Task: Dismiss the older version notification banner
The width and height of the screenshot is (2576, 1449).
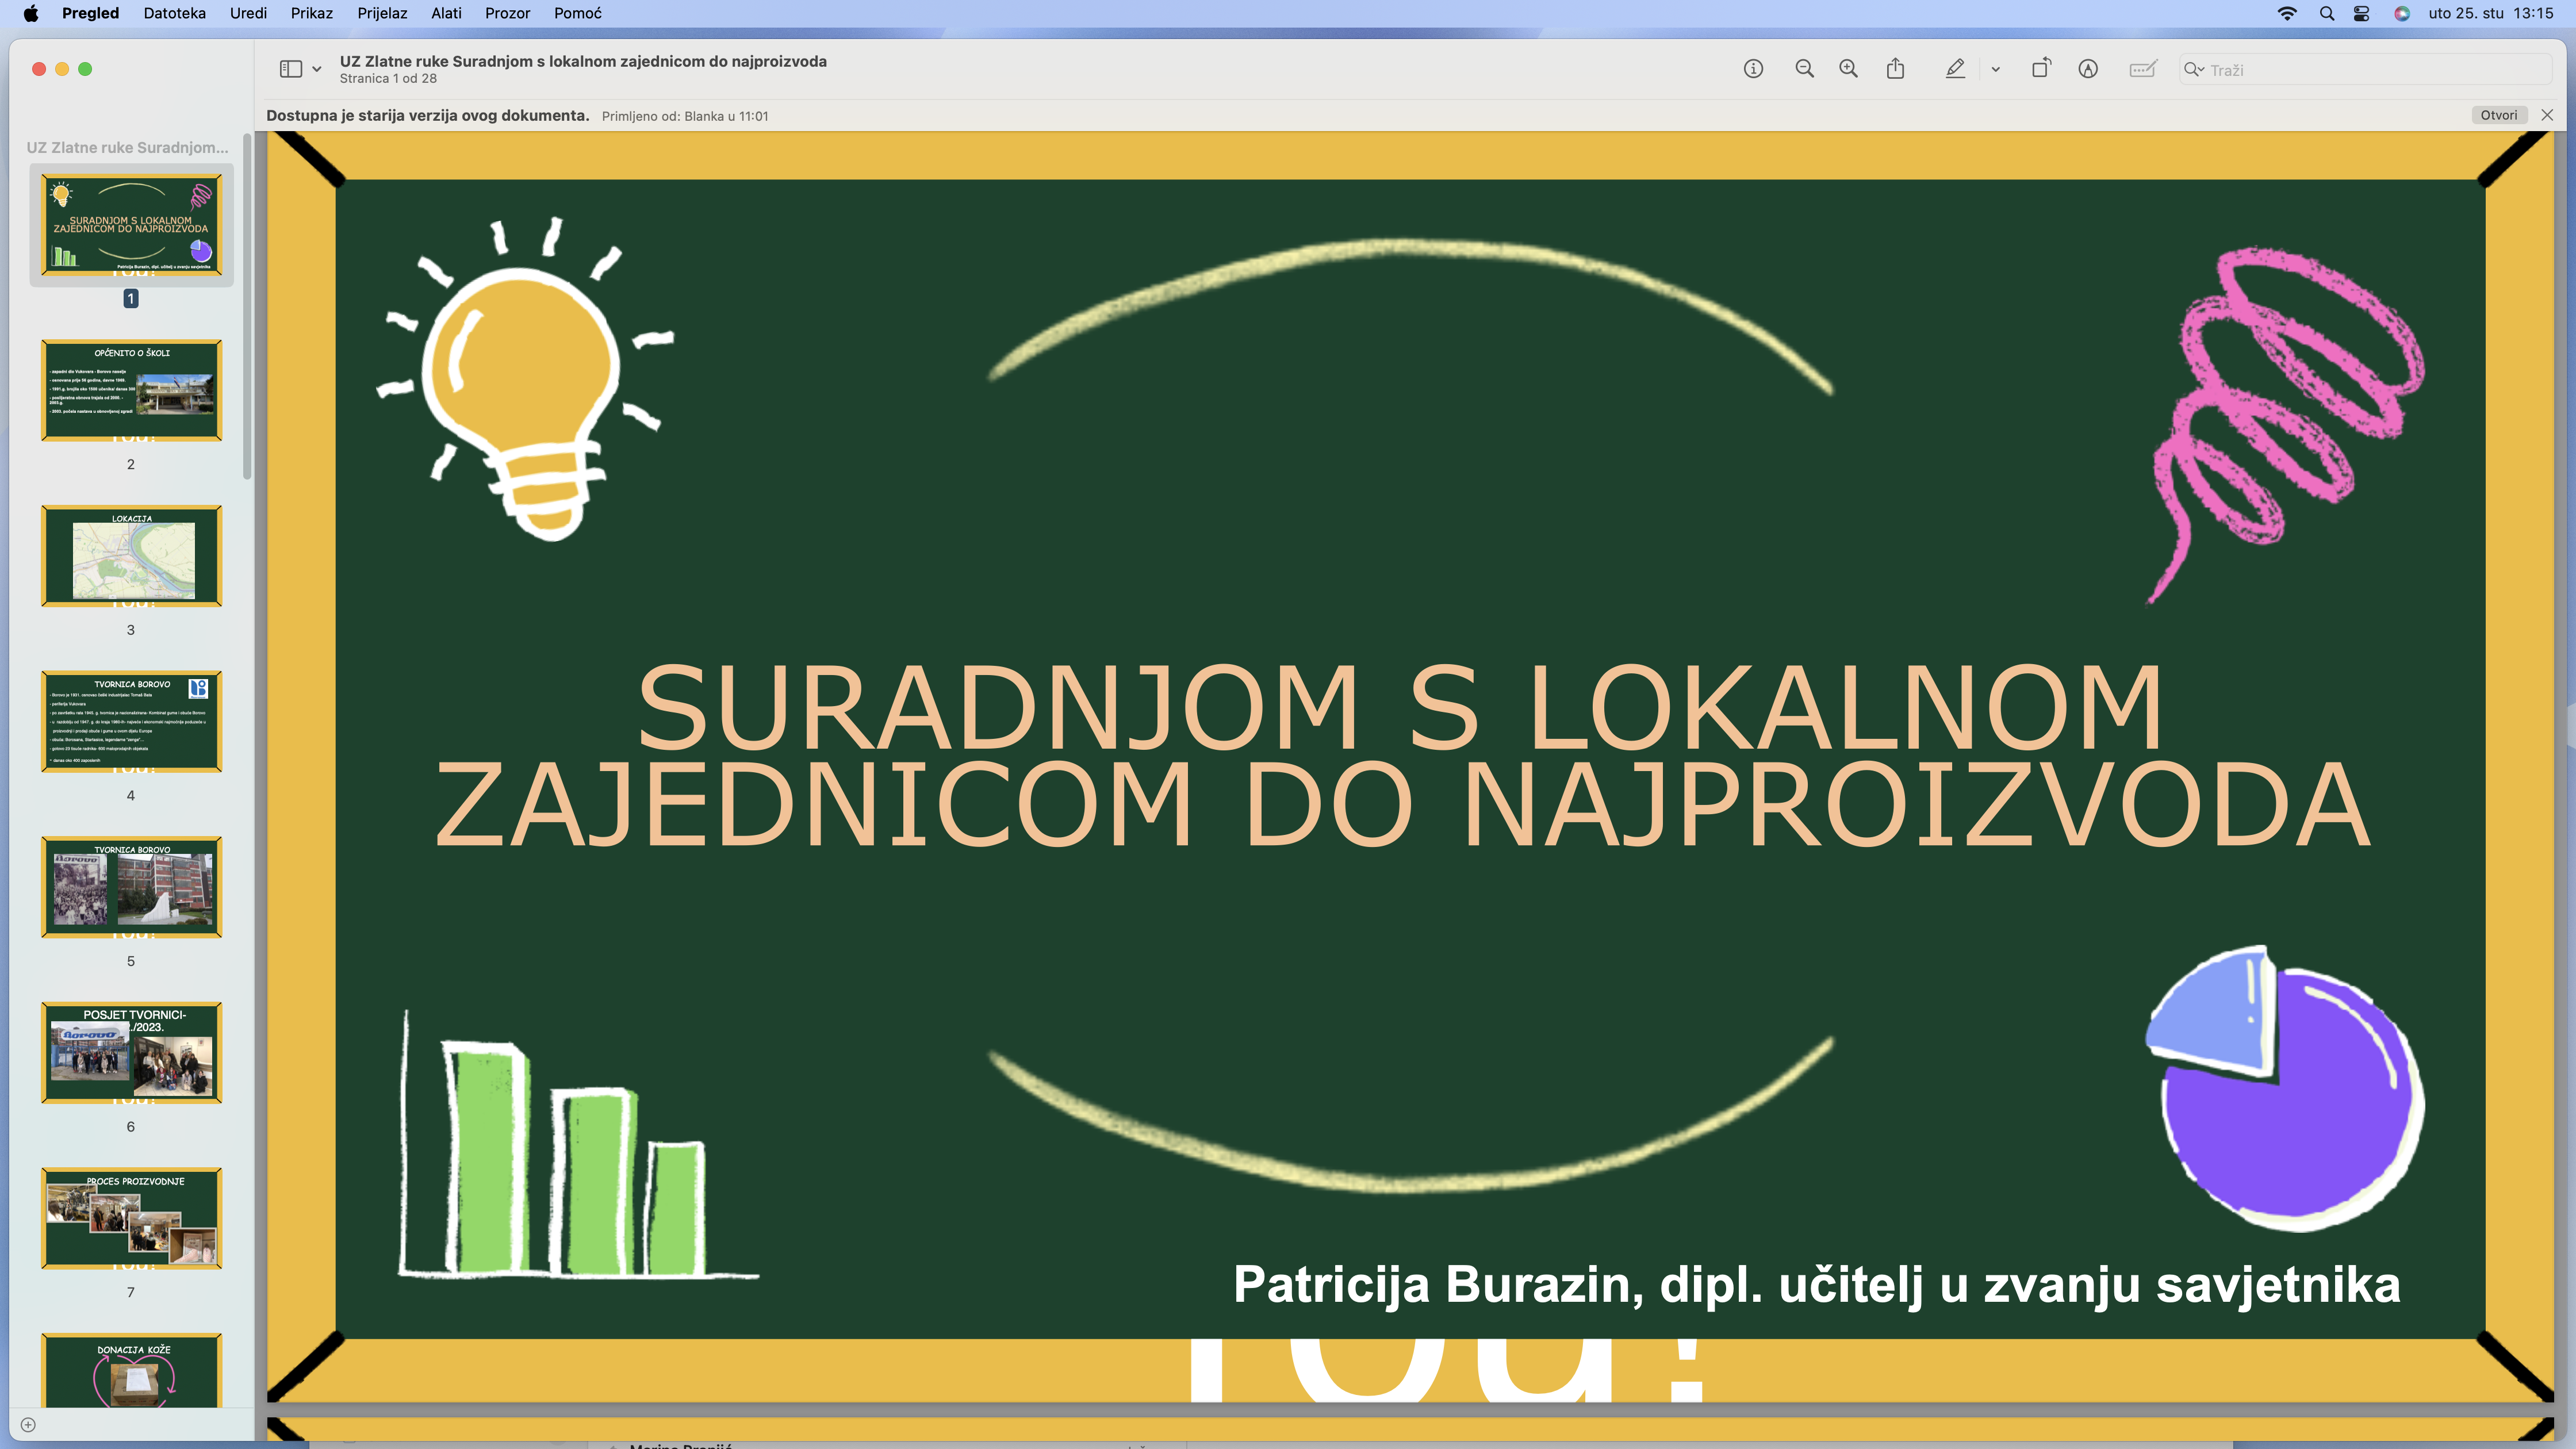Action: point(2547,115)
